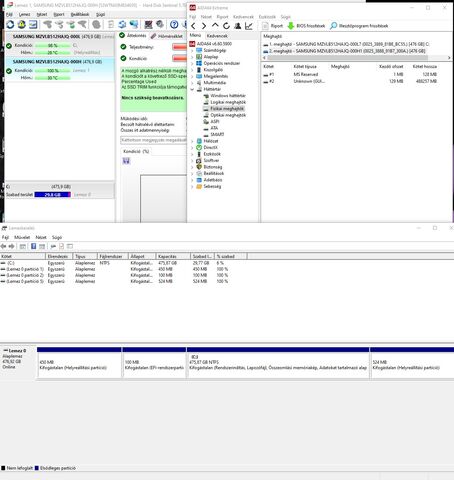Switch to the Kedvencek tab in AIDA64 sidebar
The width and height of the screenshot is (454, 480).
pyautogui.click(x=217, y=36)
